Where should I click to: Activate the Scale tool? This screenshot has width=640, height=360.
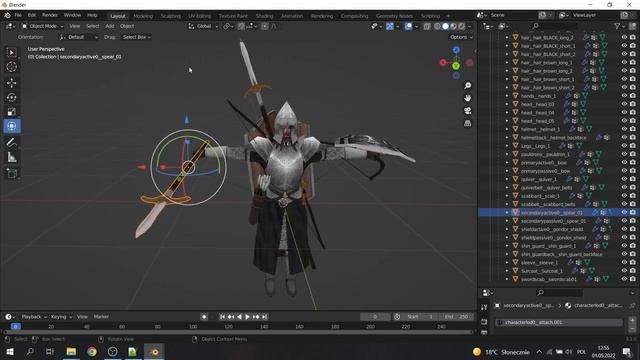tap(11, 112)
